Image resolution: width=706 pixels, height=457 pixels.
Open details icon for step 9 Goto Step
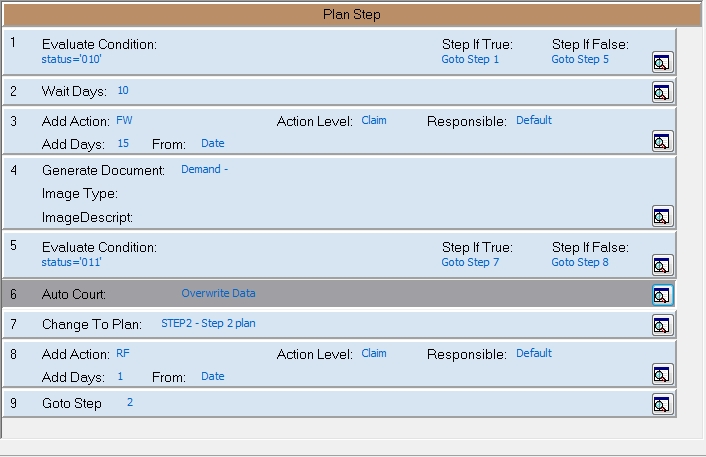click(x=661, y=404)
